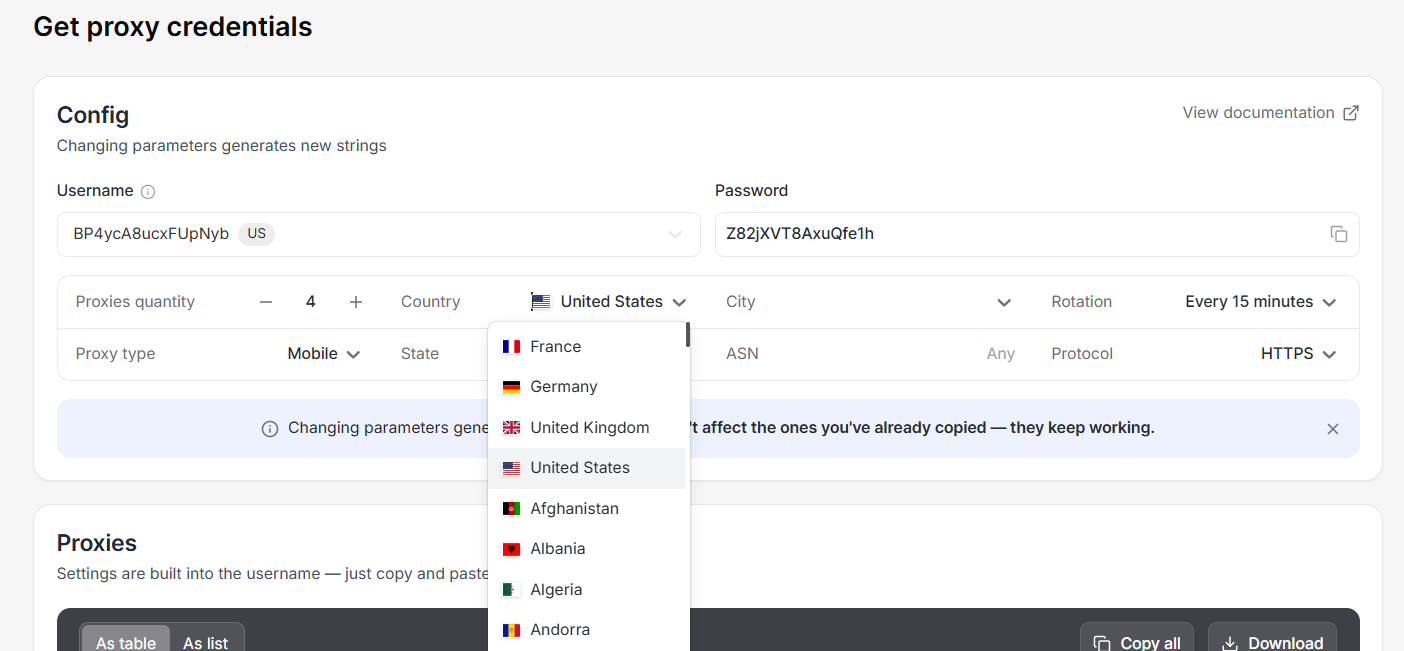Image resolution: width=1404 pixels, height=651 pixels.
Task: Click the username text BP4ycA8ucxFUpNyb
Action: 151,234
